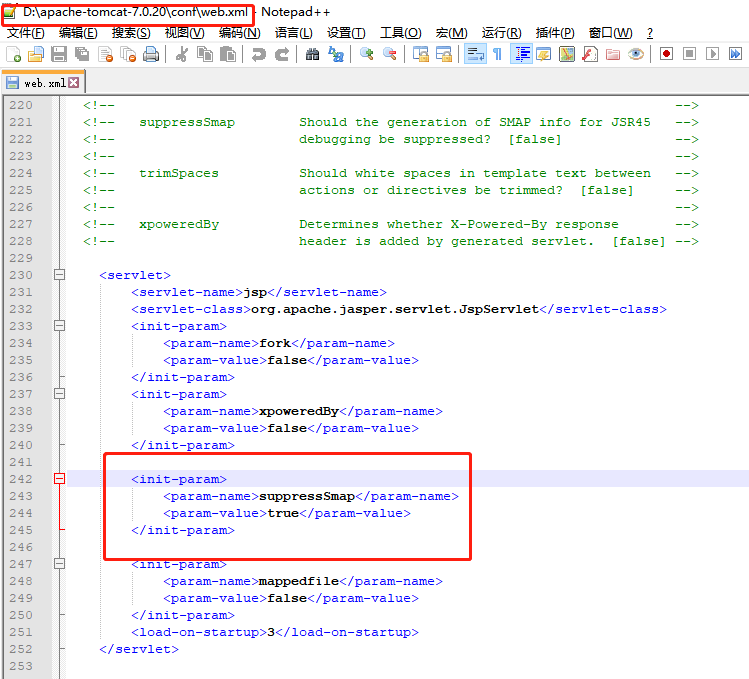Collapse init-param fold marker on line 233
This screenshot has height=679, width=749.
[59, 326]
